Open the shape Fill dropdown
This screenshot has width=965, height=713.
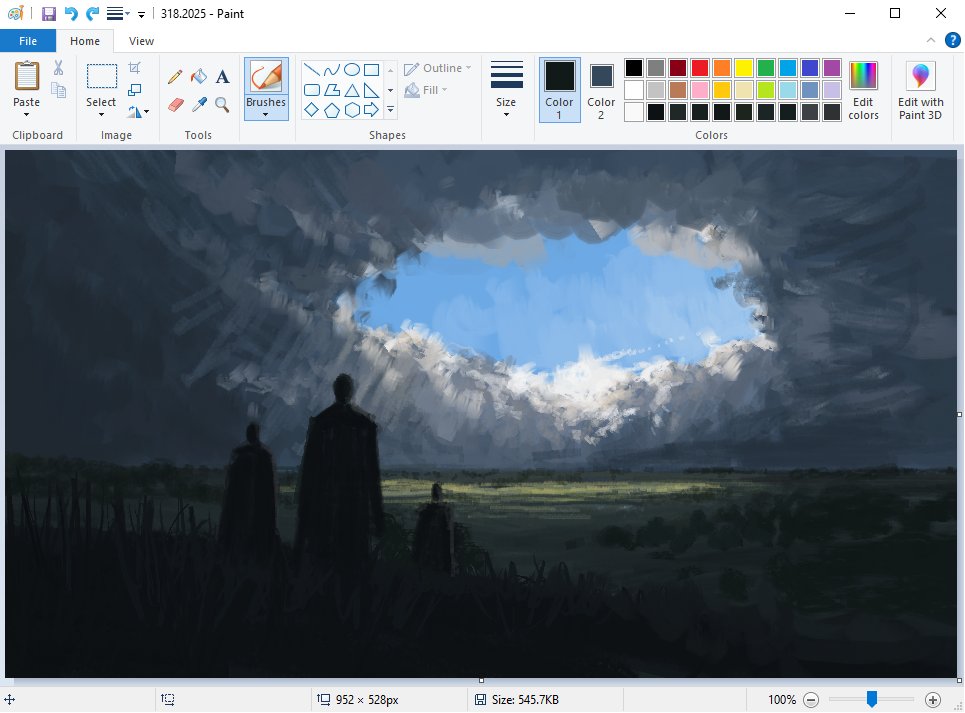[x=425, y=90]
